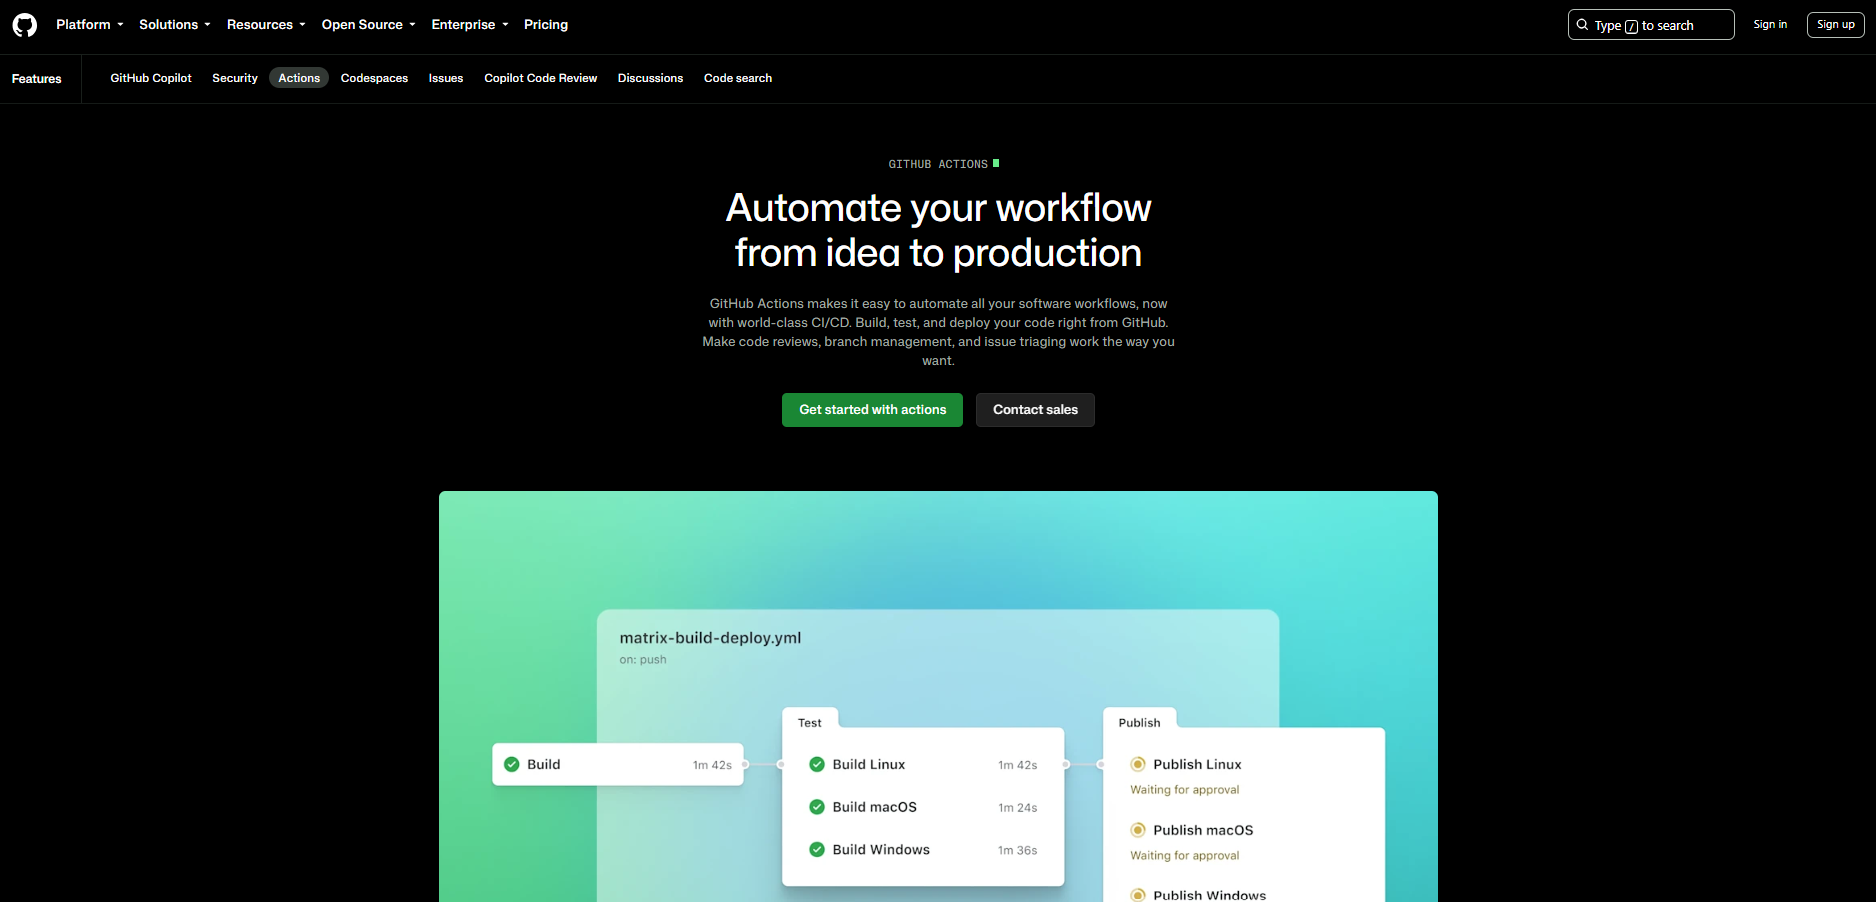1876x902 pixels.
Task: Go to the Discussions features tab
Action: tap(650, 78)
